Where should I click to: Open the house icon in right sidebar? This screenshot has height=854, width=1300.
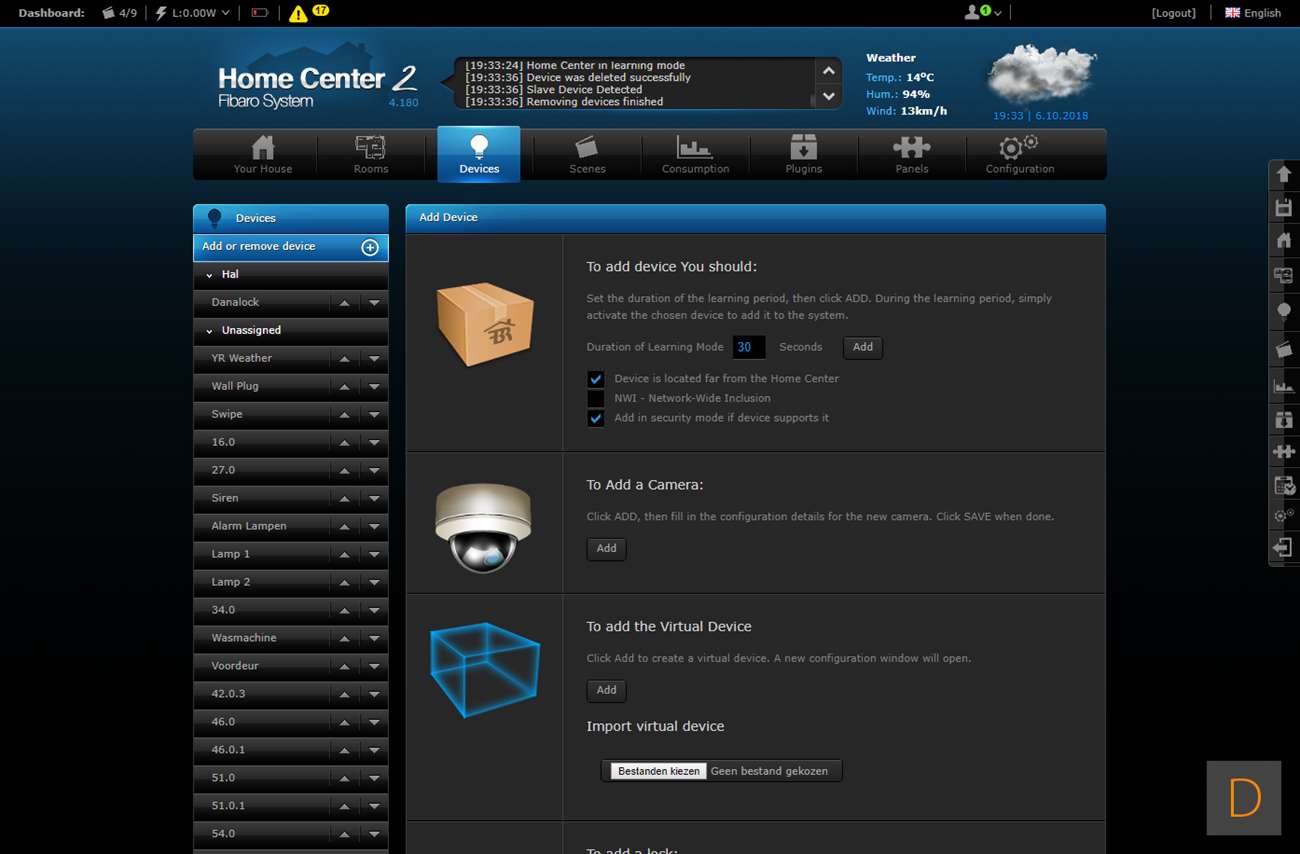click(1284, 240)
